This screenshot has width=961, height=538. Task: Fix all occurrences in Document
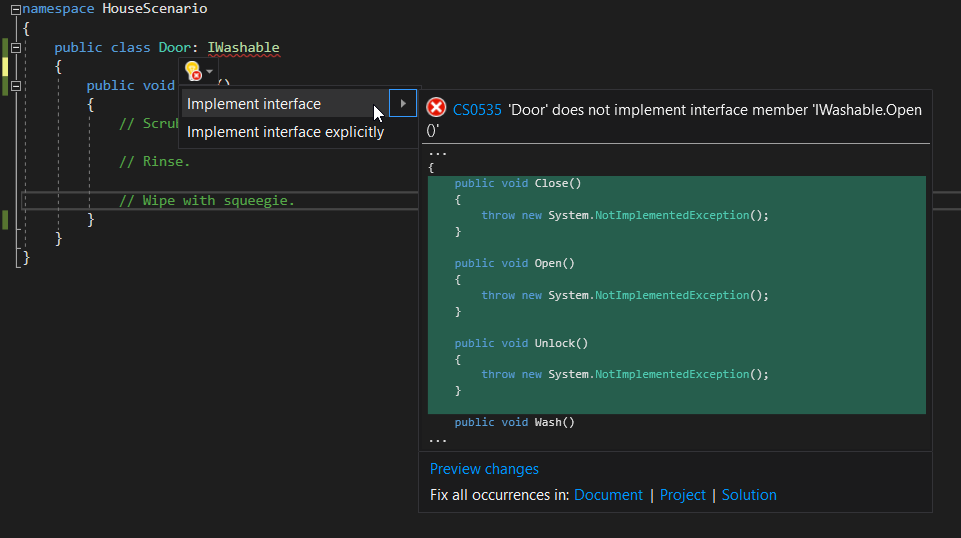coord(608,494)
